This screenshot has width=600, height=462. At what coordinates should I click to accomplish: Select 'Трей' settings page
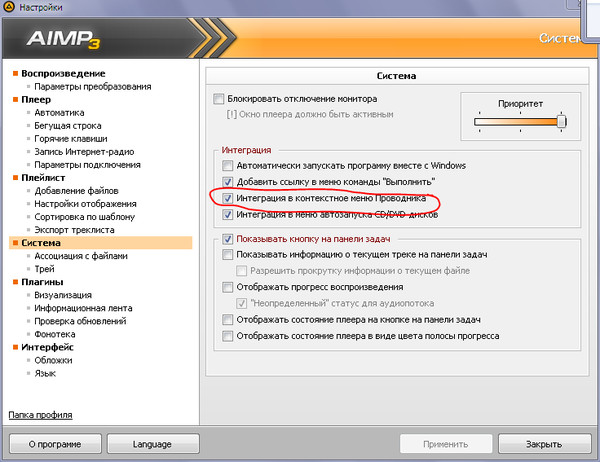(x=44, y=269)
